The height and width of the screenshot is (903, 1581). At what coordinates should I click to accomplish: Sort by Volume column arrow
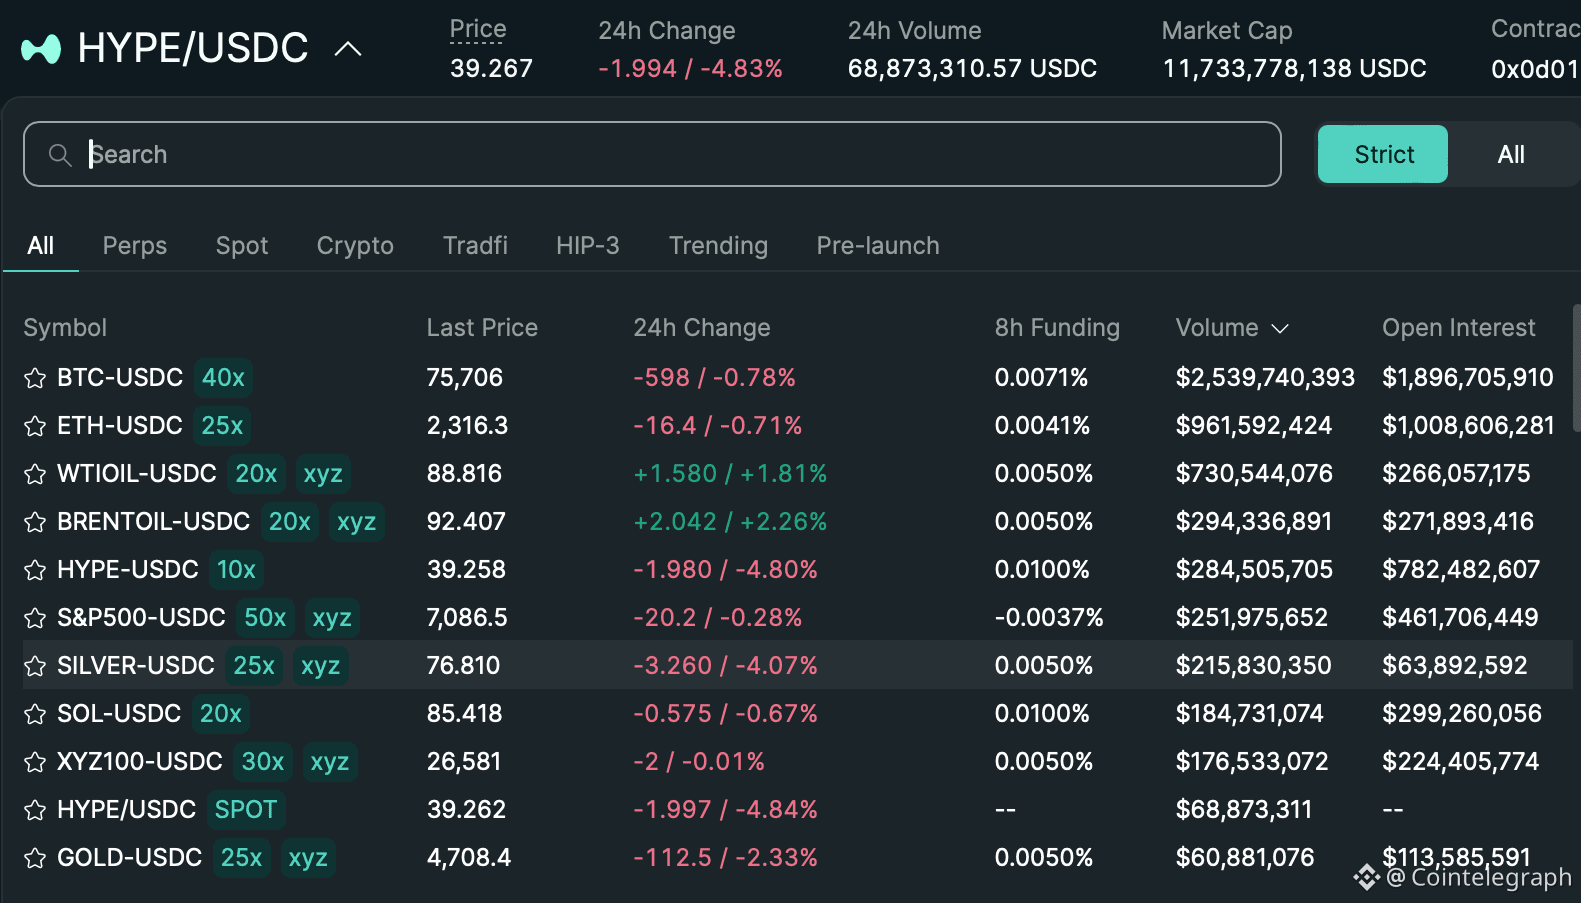point(1280,328)
